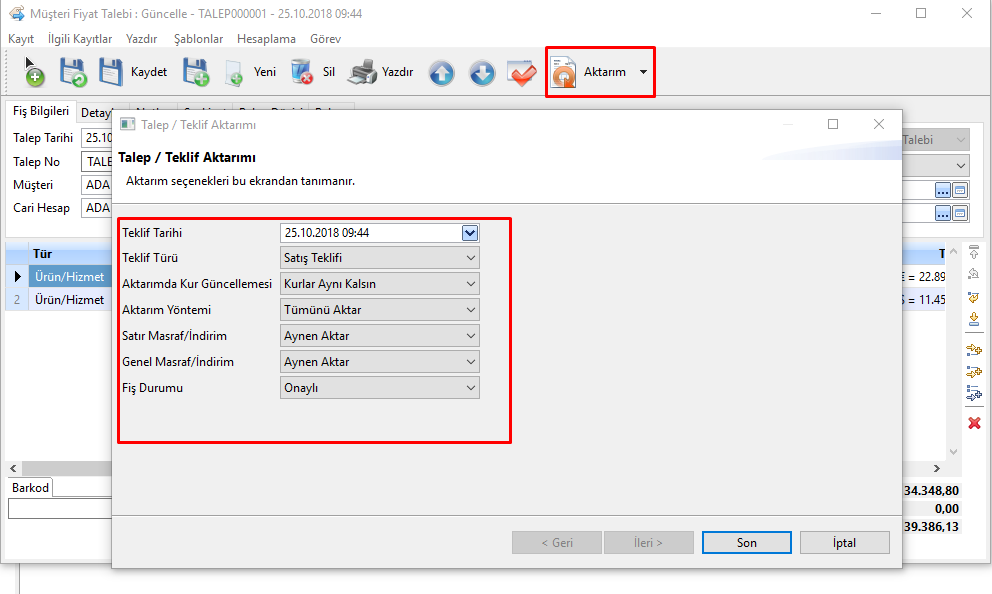Cancel the dialog with İptal
The image size is (992, 594).
[x=844, y=543]
